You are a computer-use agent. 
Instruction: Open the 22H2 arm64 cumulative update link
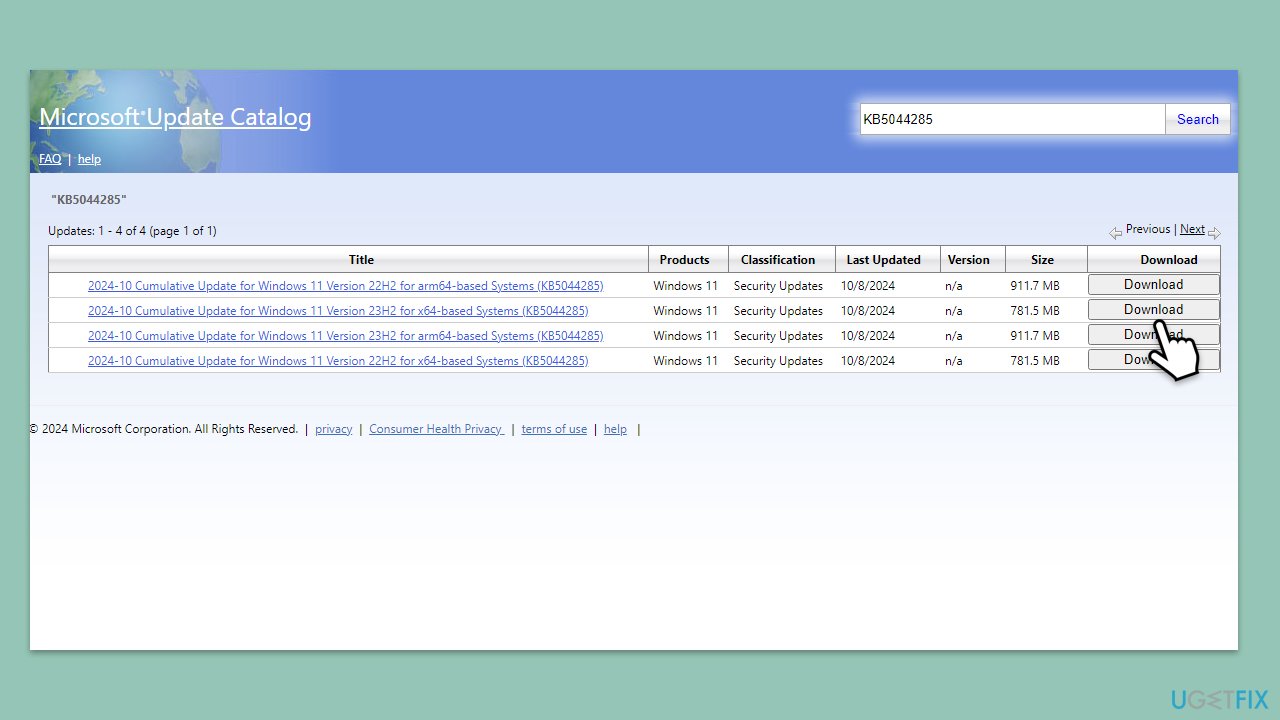tap(345, 286)
